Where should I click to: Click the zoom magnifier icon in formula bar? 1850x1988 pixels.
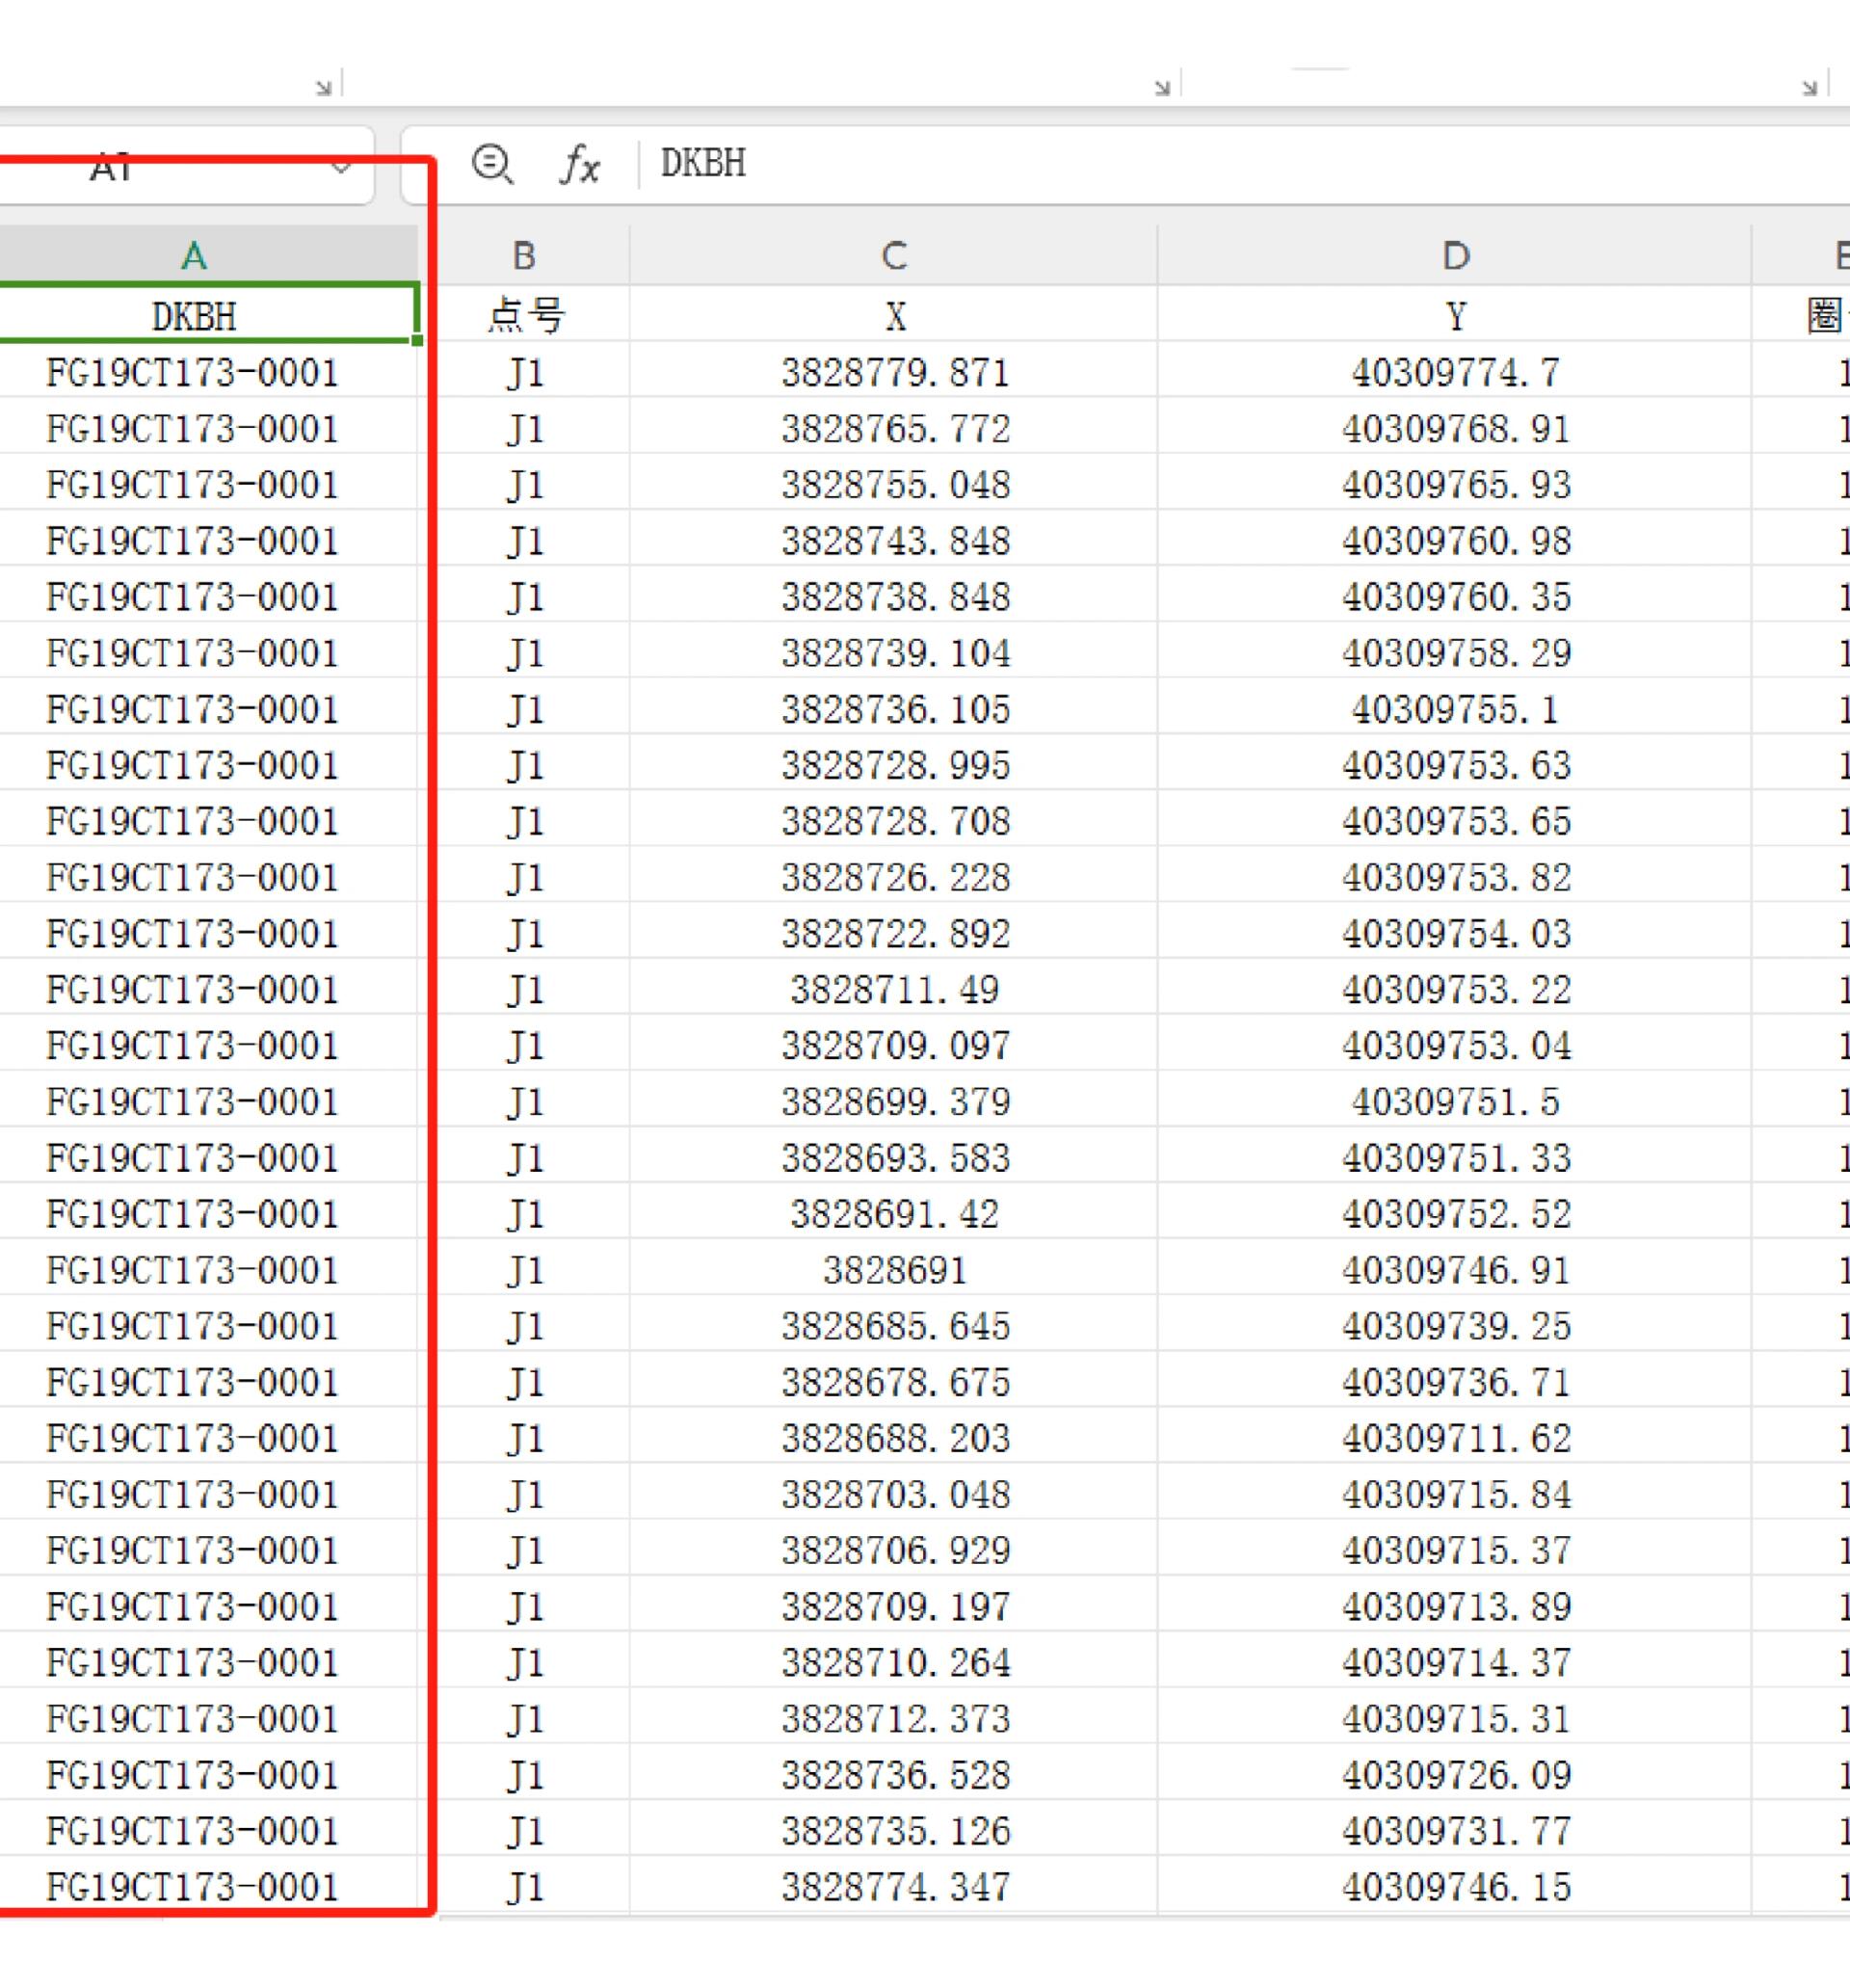(492, 164)
